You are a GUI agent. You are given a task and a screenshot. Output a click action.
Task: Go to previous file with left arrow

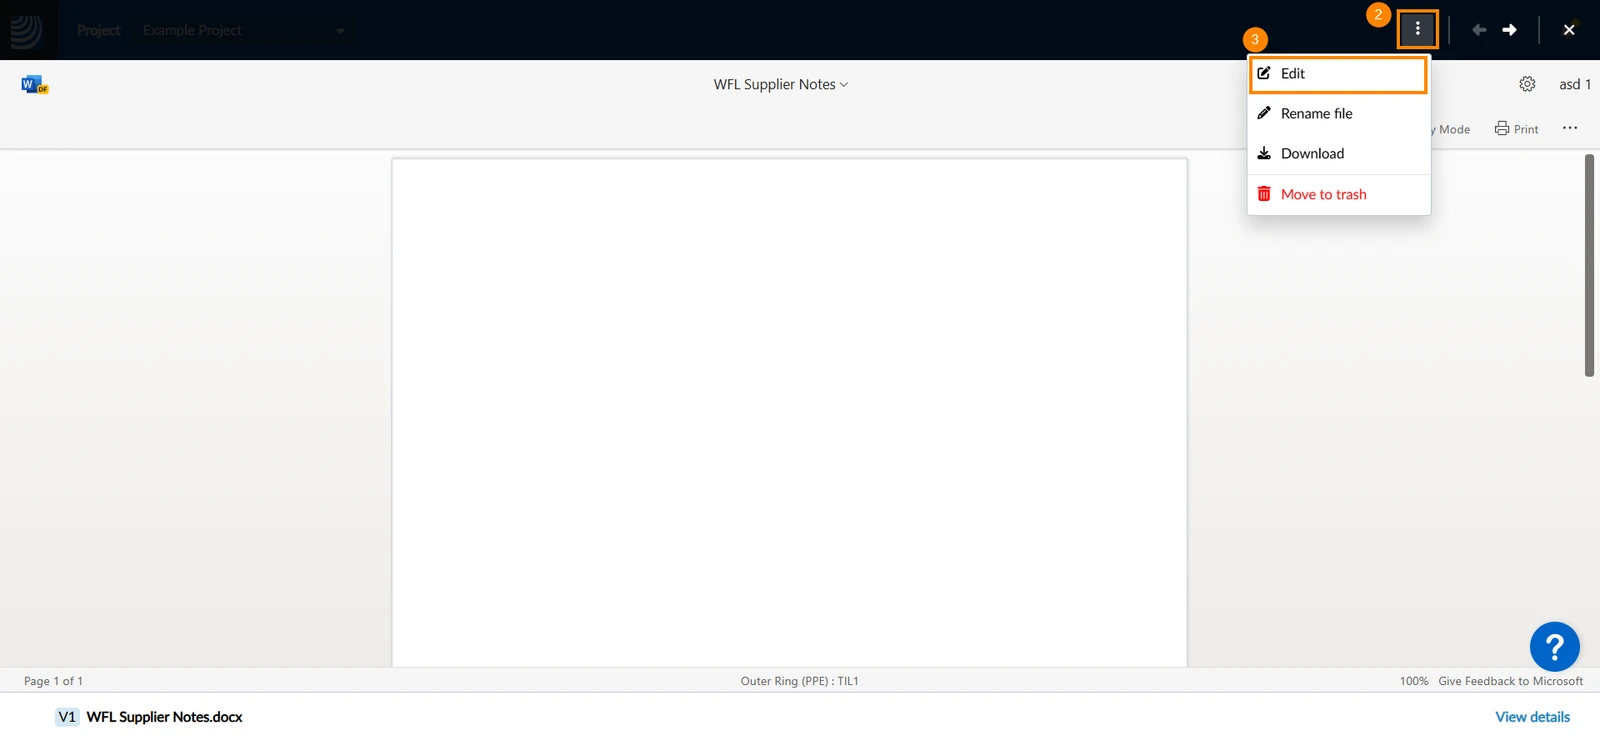point(1479,30)
